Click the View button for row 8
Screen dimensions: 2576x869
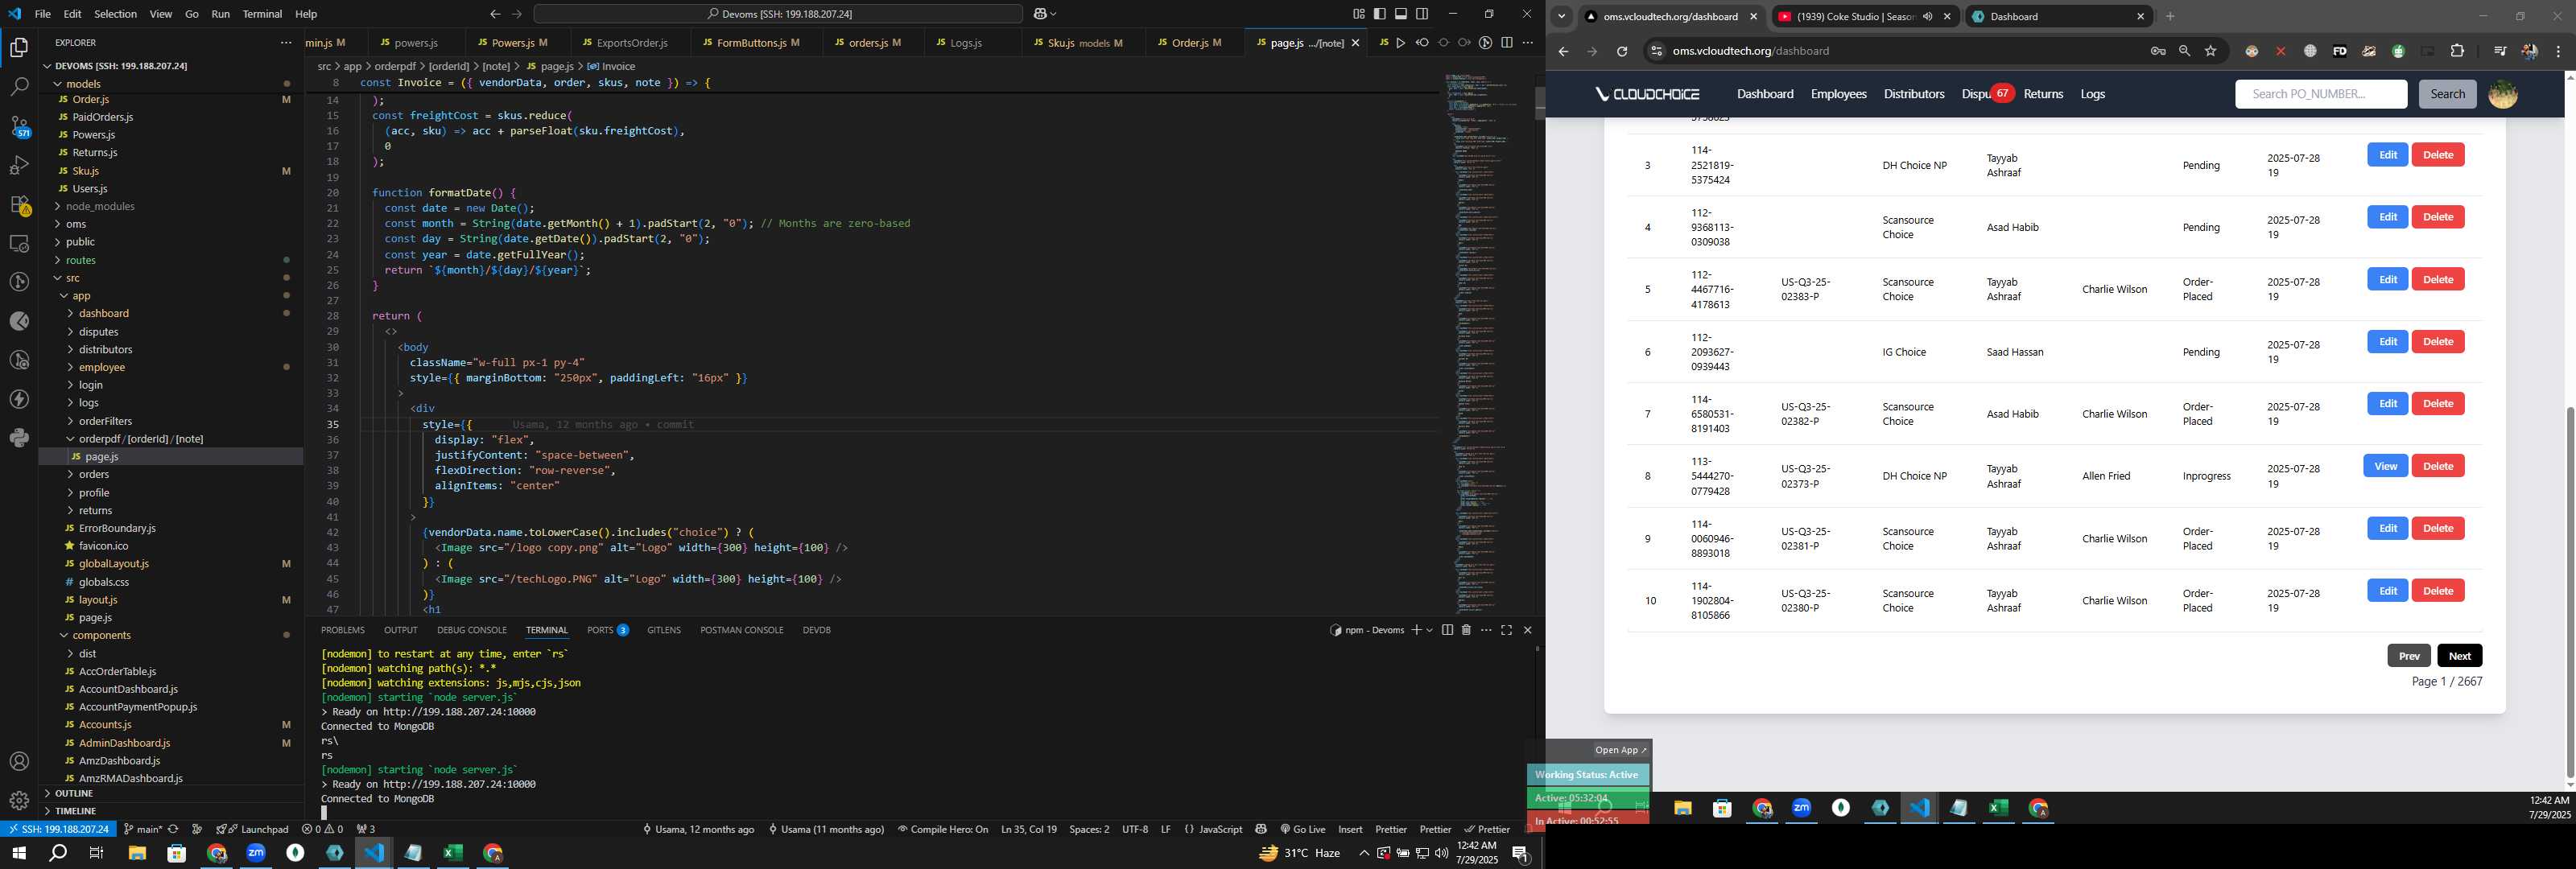click(x=2385, y=466)
